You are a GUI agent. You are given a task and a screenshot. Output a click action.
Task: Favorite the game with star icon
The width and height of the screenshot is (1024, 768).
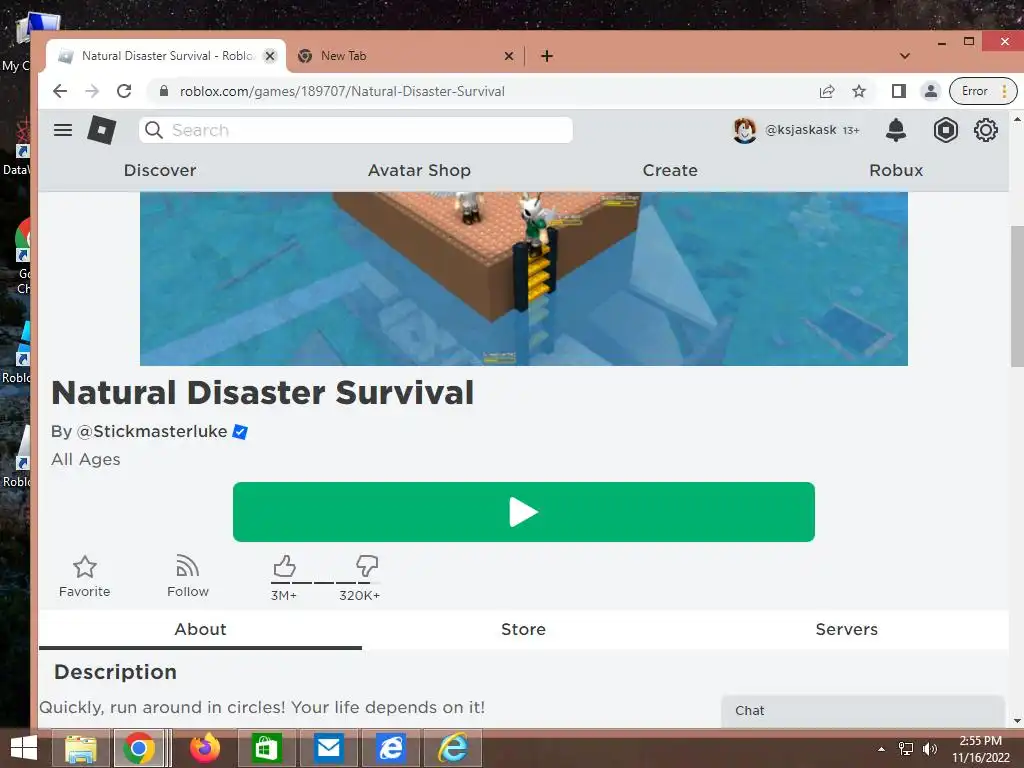pyautogui.click(x=84, y=567)
